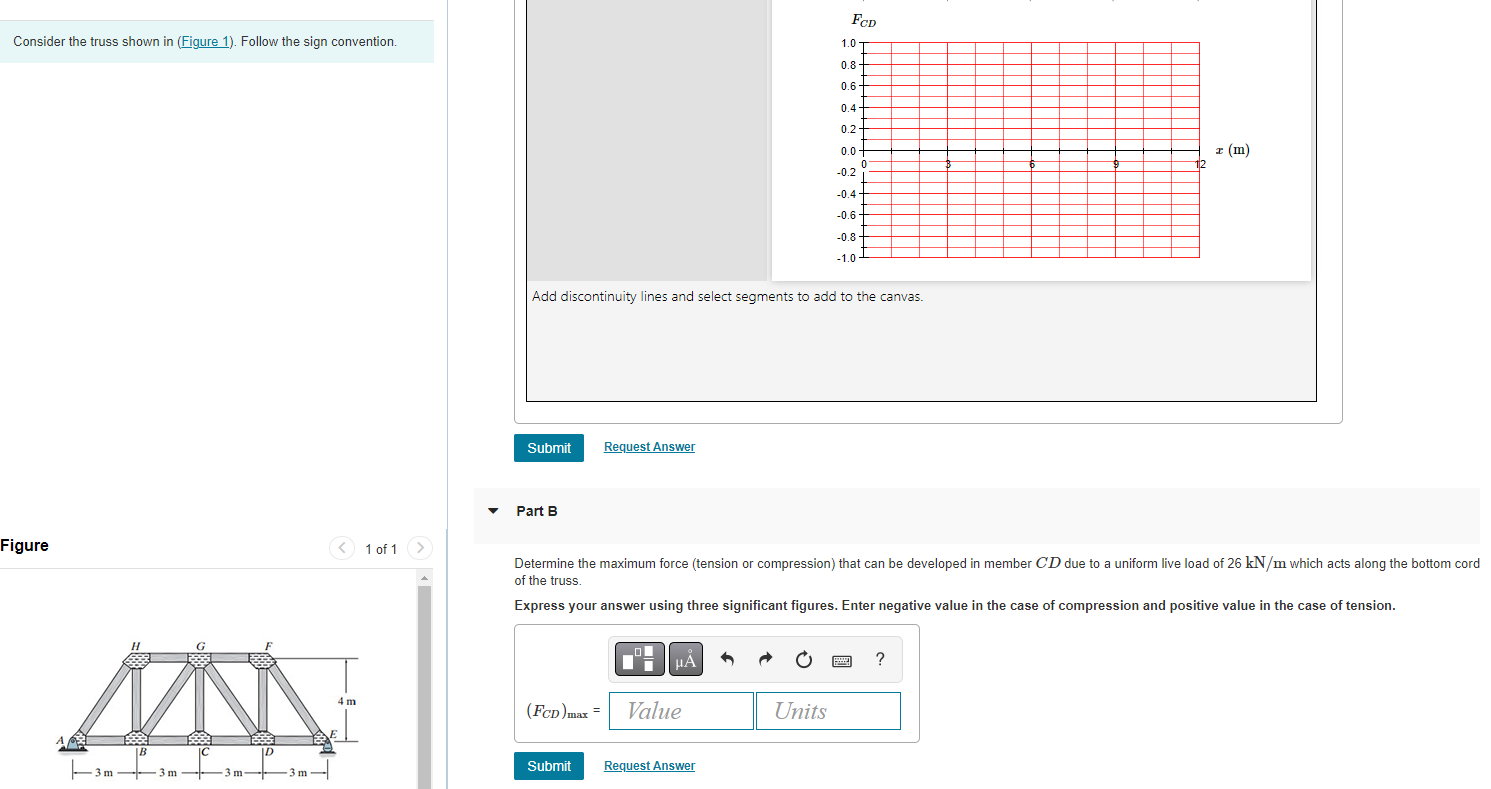Screen dimensions: 1491x789
Task: Click the Value input field
Action: (x=681, y=710)
